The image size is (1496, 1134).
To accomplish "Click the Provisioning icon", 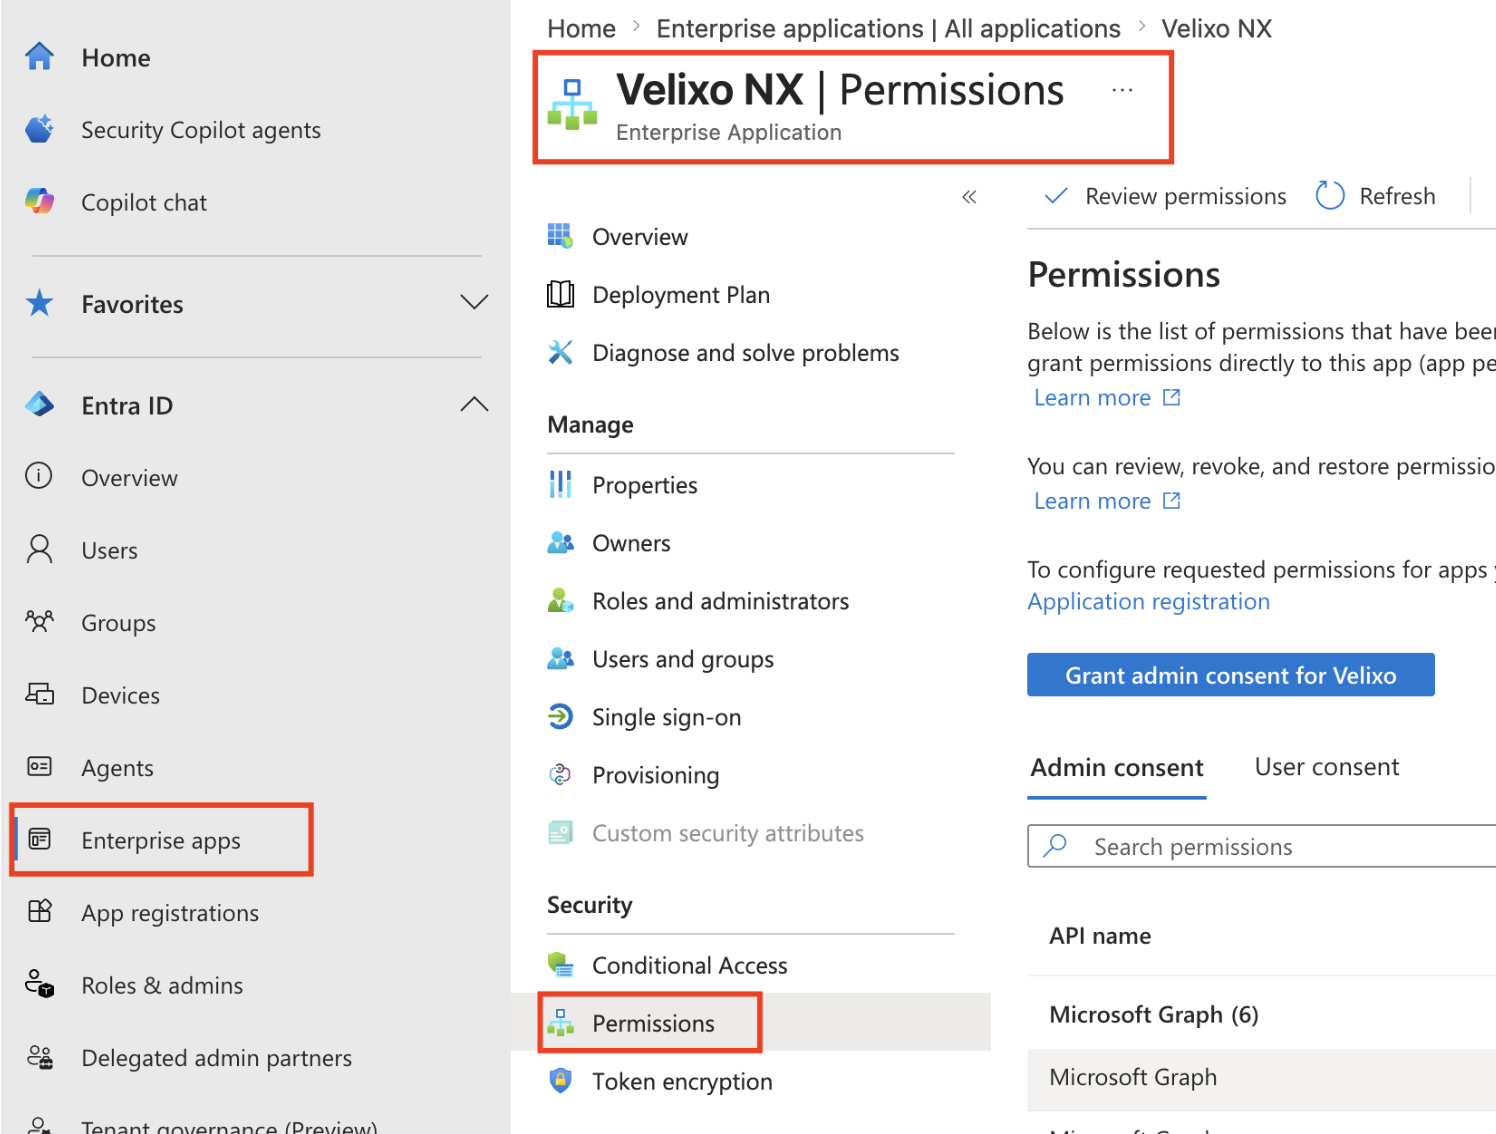I will 560,774.
